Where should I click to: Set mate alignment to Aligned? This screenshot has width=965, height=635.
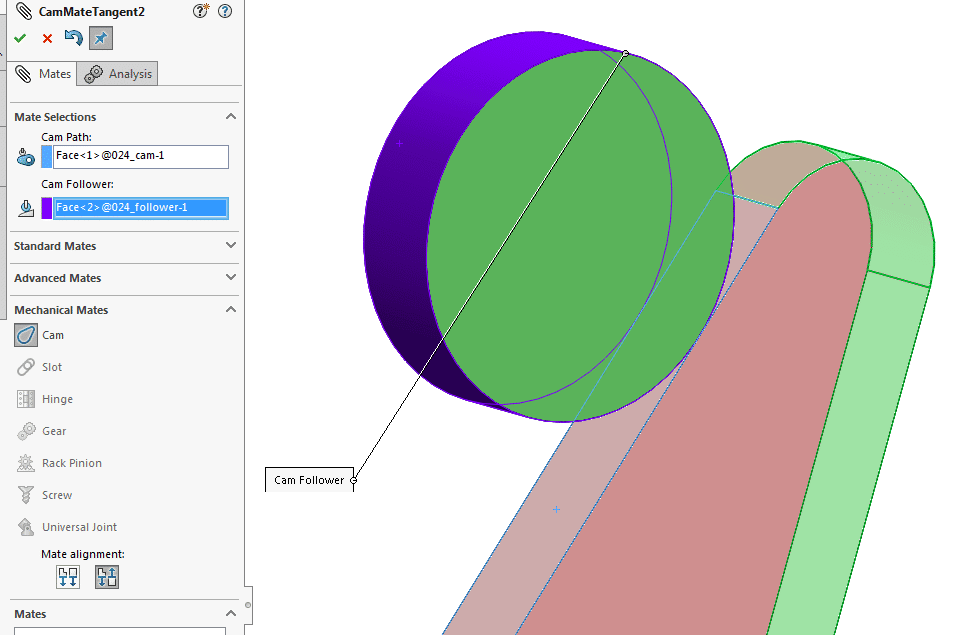(69, 576)
